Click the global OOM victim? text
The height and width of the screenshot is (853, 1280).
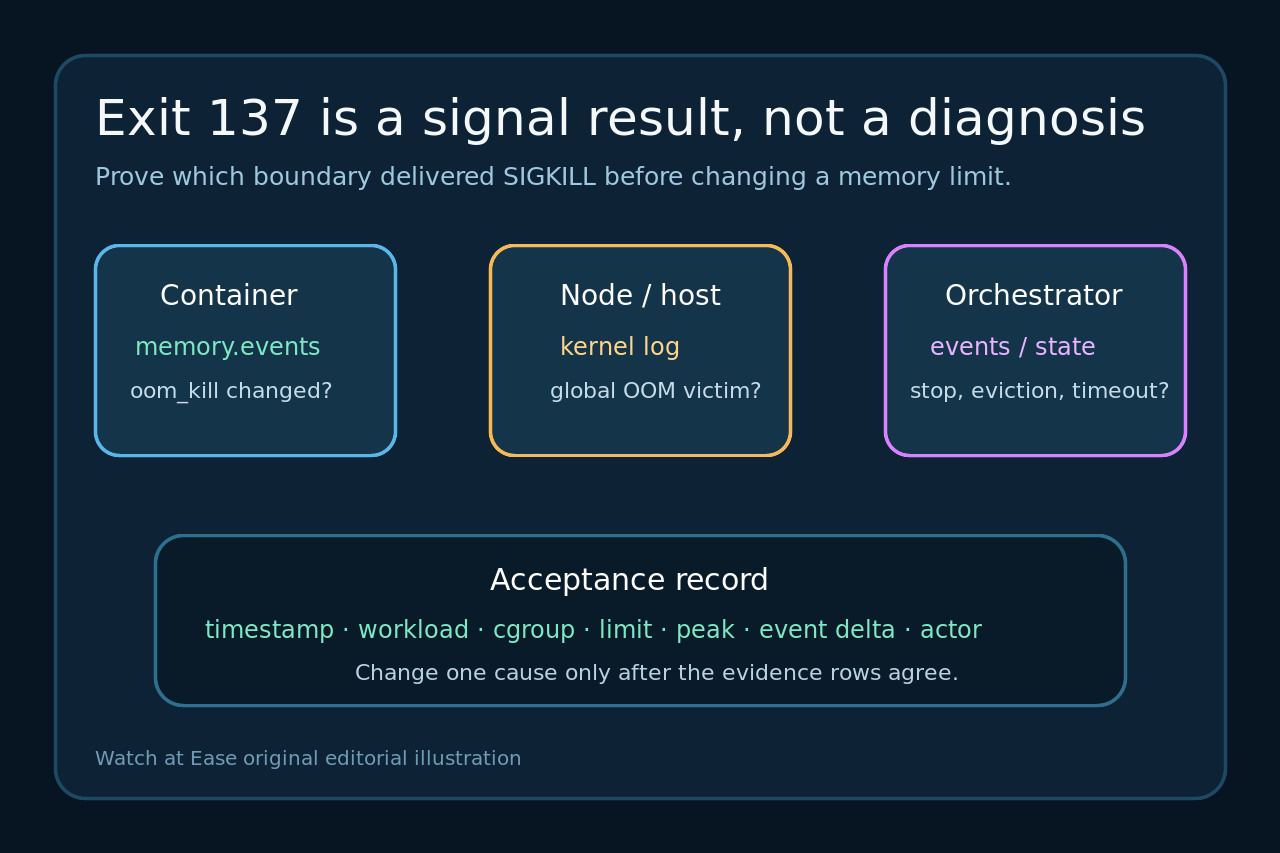coord(656,391)
